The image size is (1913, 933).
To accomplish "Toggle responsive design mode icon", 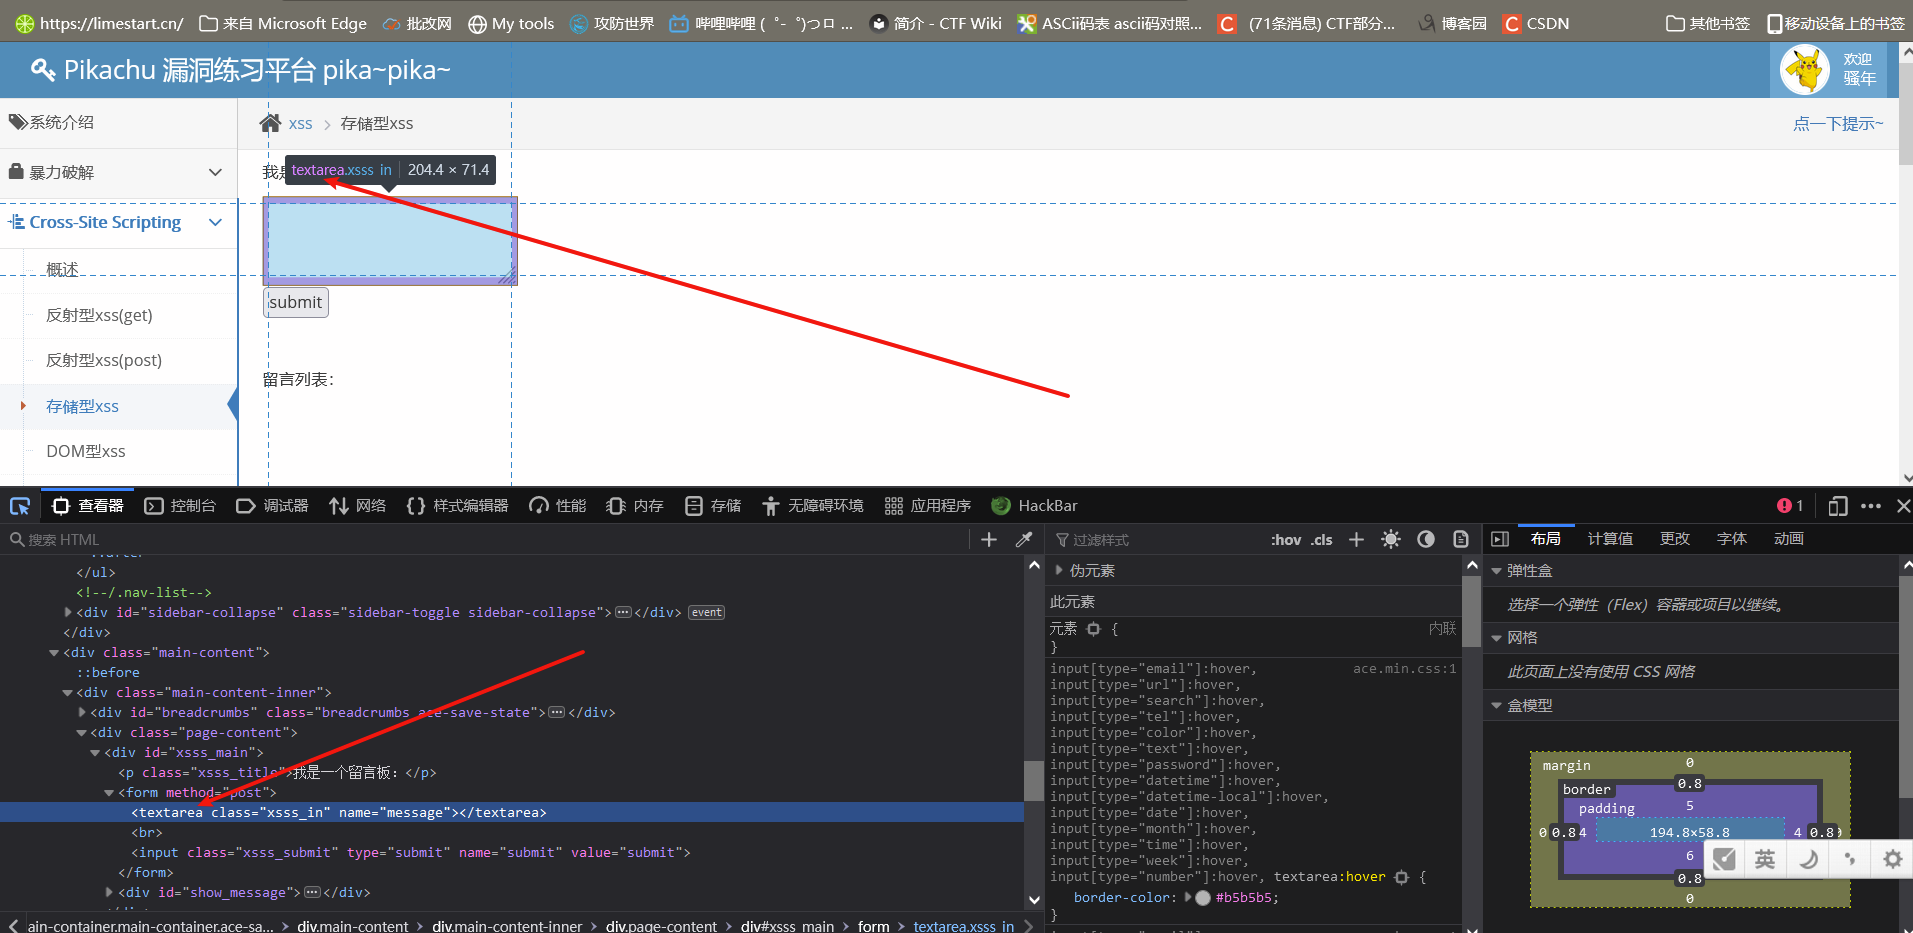I will (1838, 506).
